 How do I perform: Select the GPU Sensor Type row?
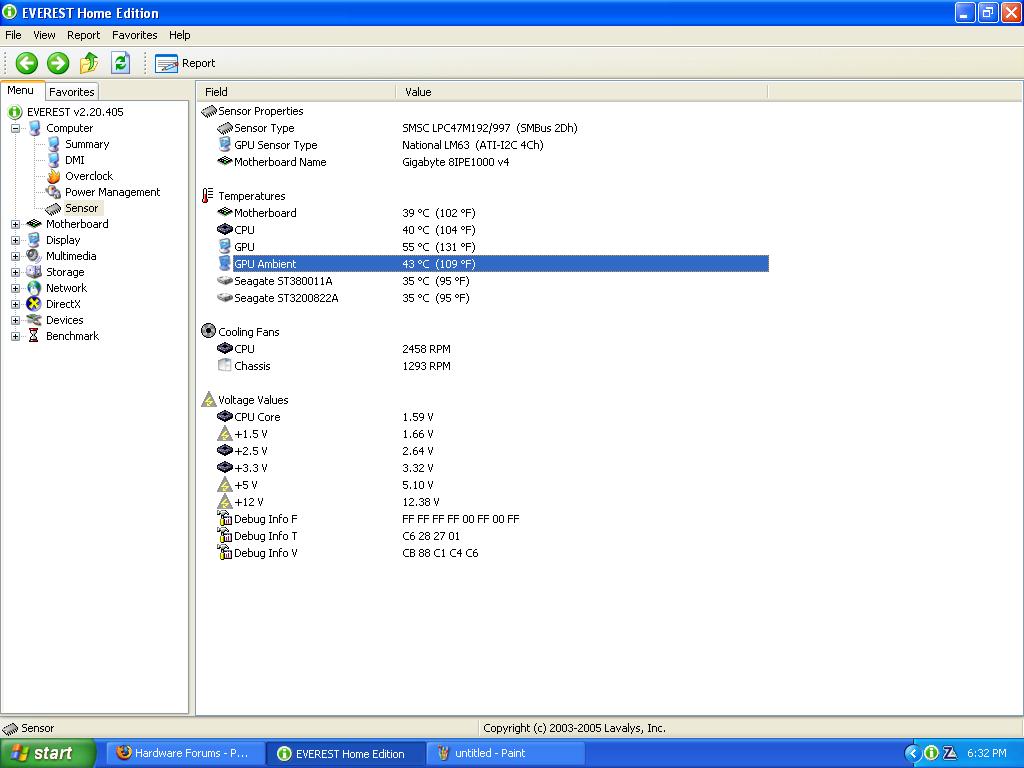[x=492, y=145]
